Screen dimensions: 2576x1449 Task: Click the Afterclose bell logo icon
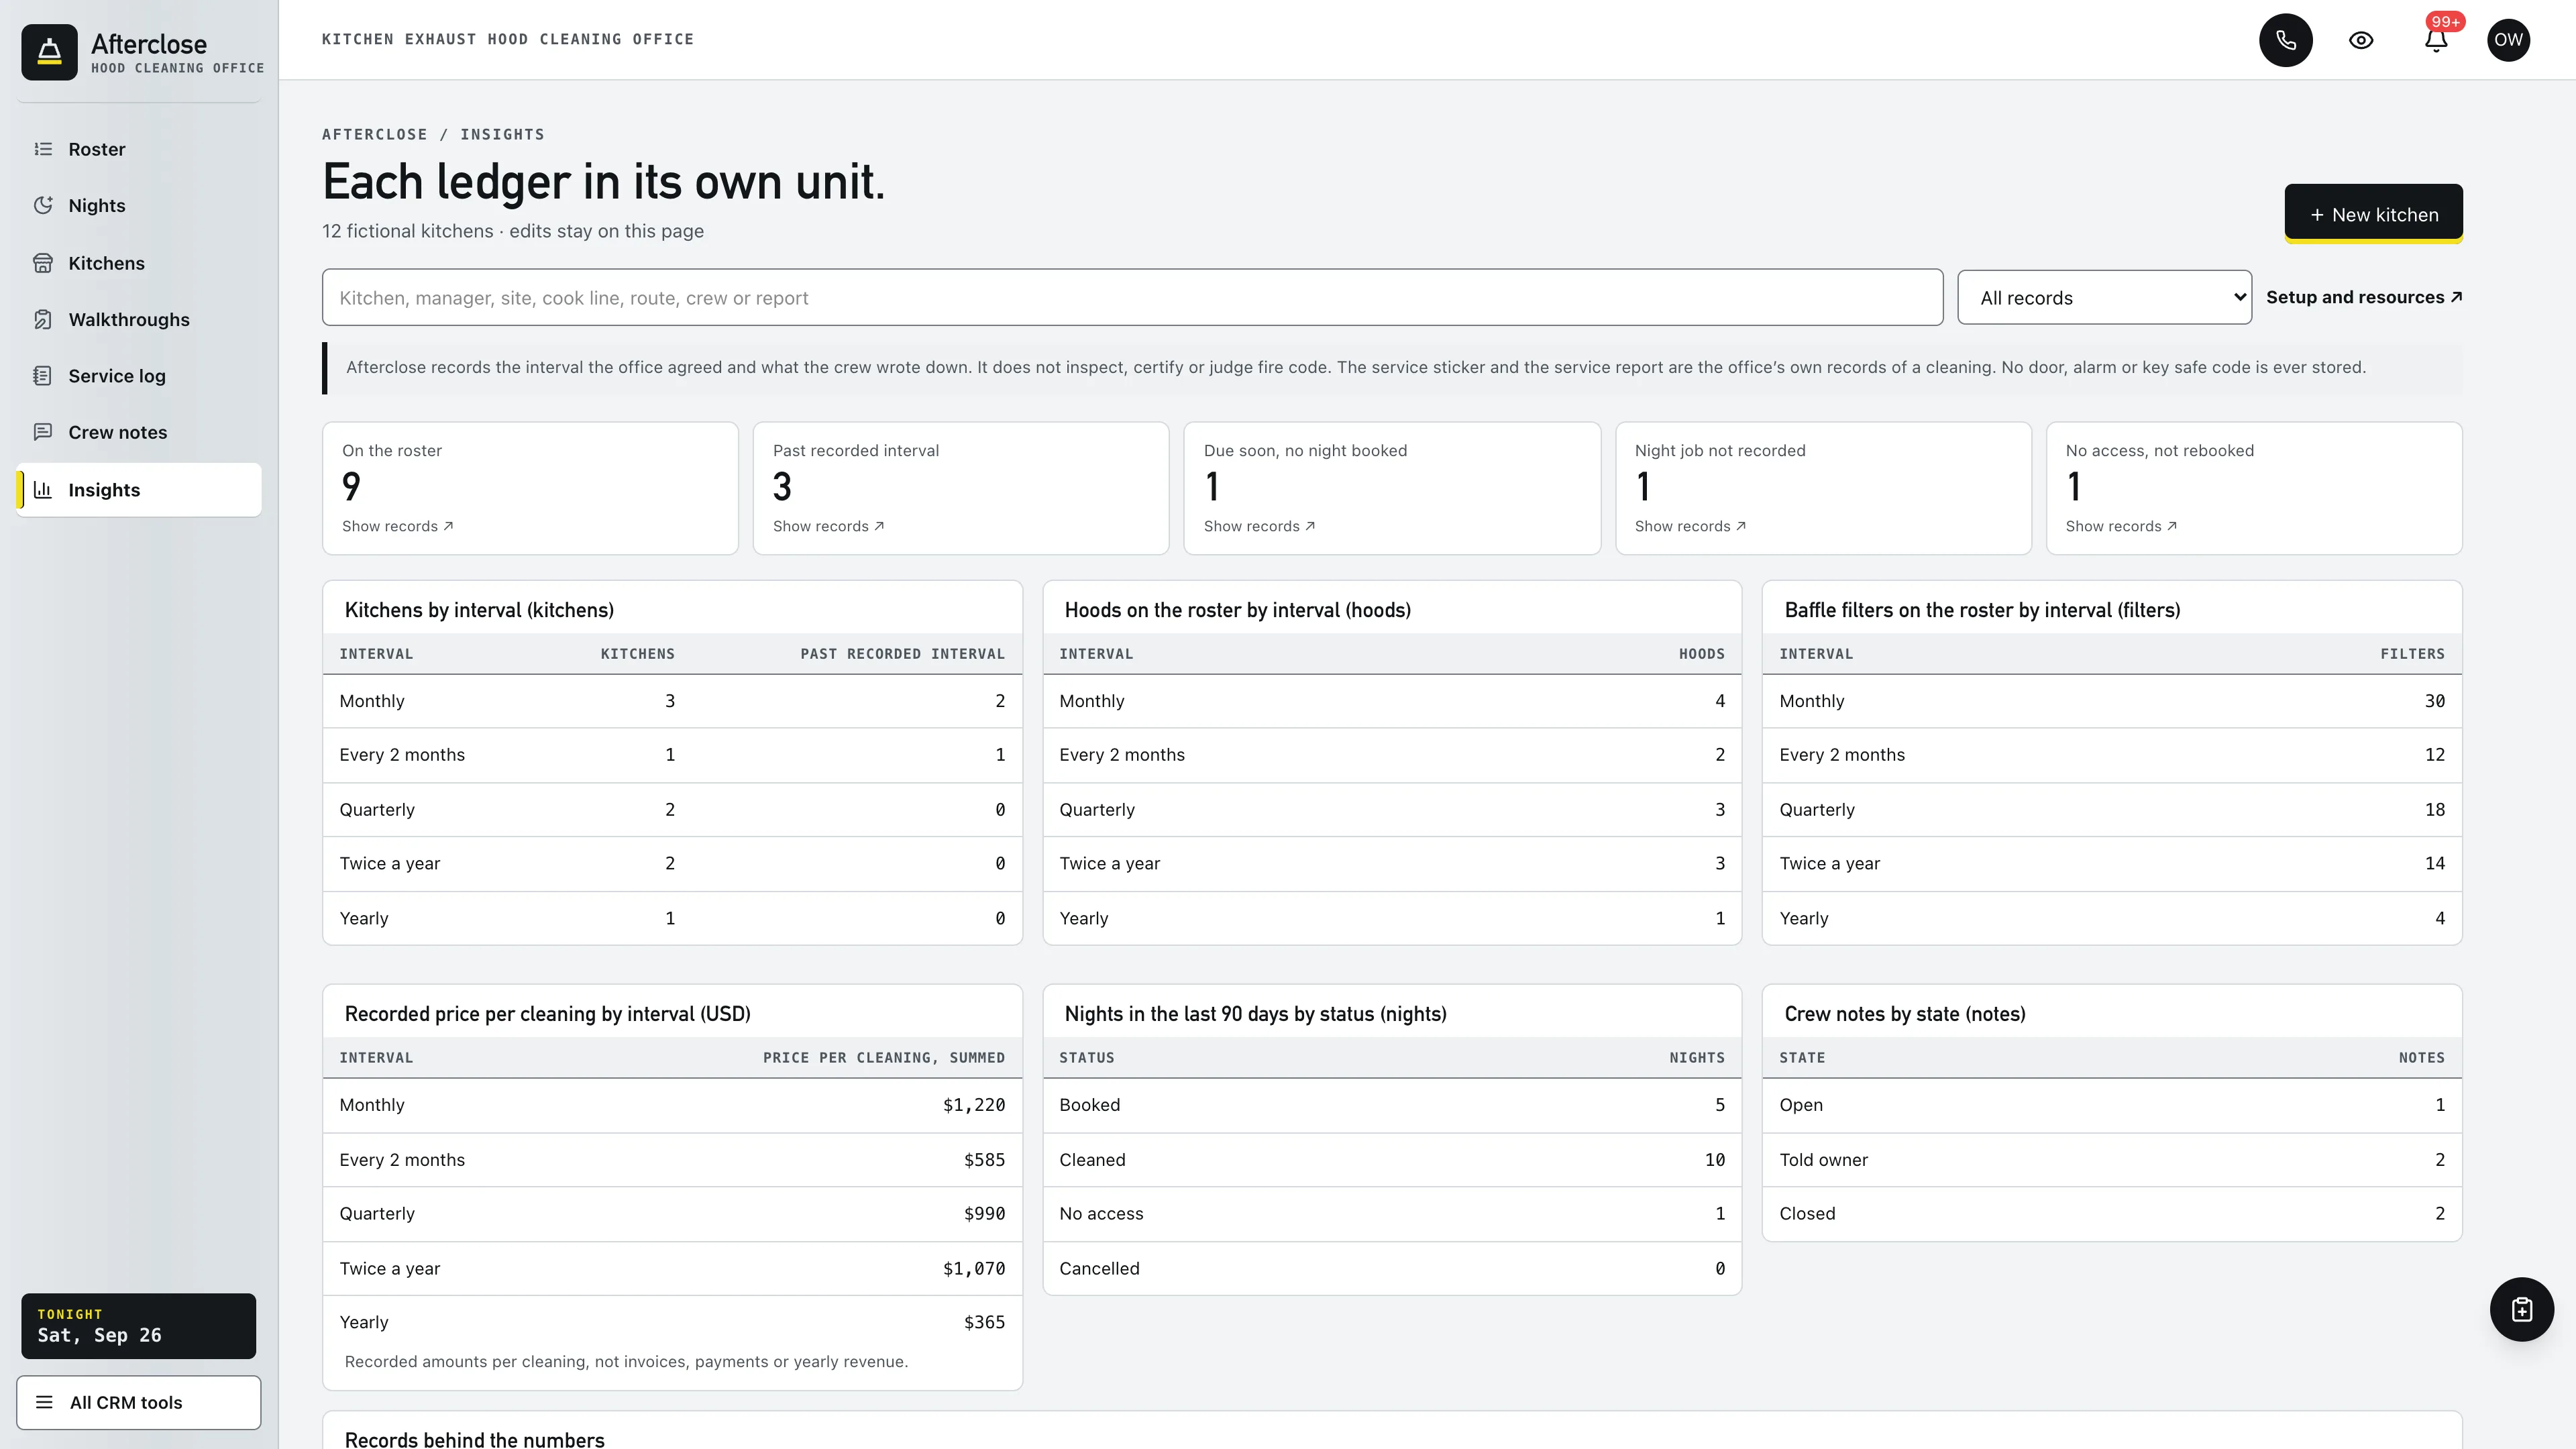pyautogui.click(x=49, y=52)
